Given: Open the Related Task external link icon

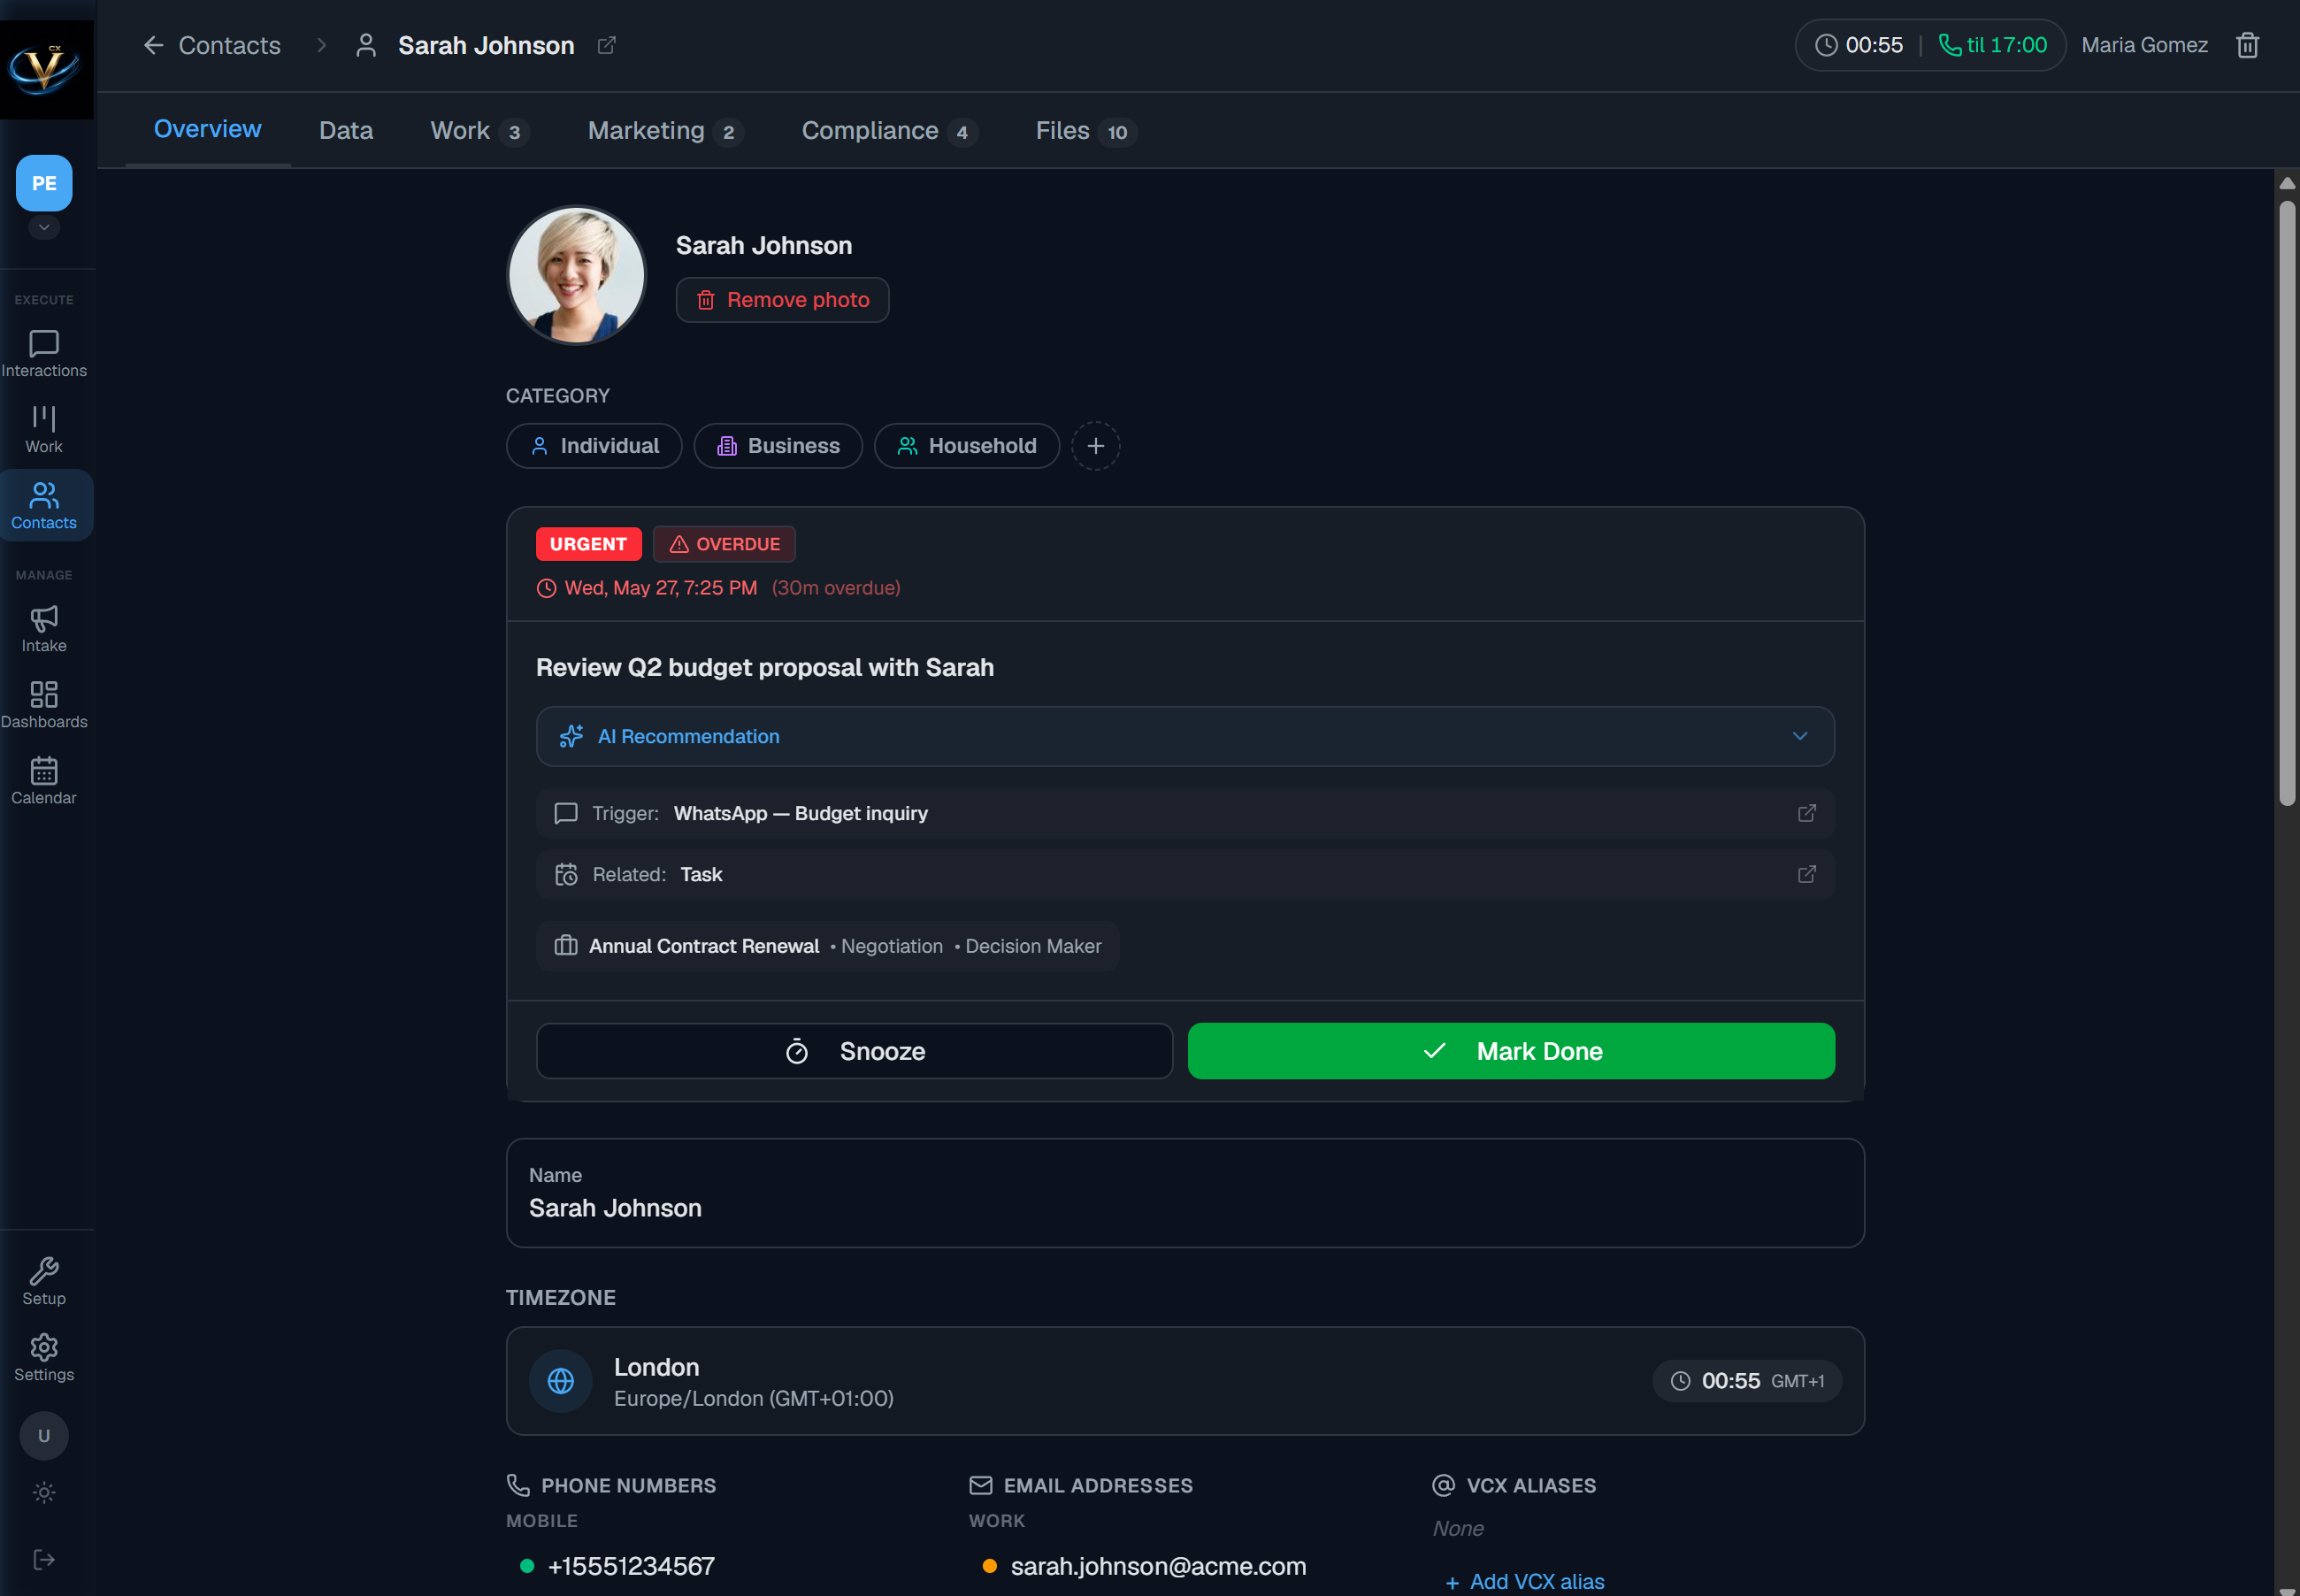Looking at the screenshot, I should click(x=1806, y=874).
